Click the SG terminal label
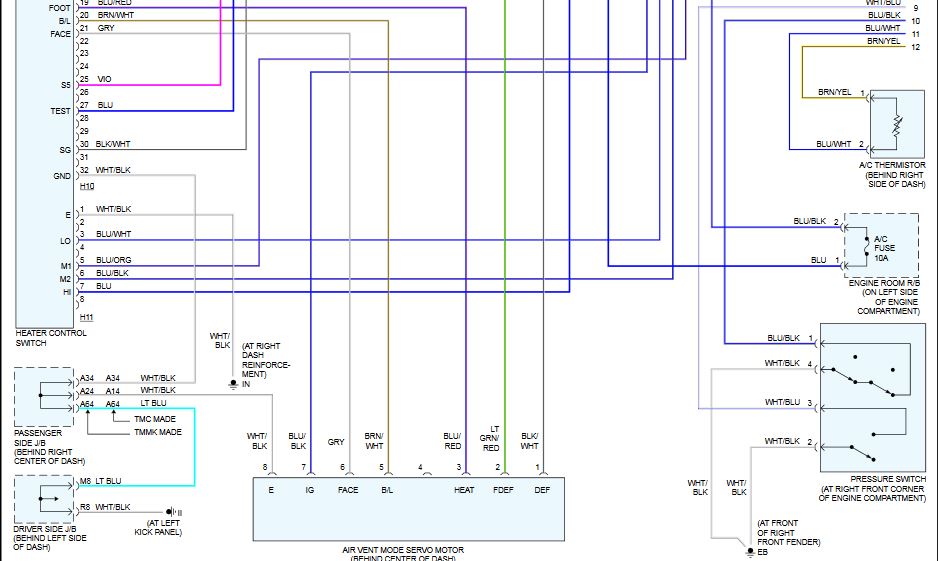Image resolution: width=938 pixels, height=561 pixels. [x=65, y=150]
